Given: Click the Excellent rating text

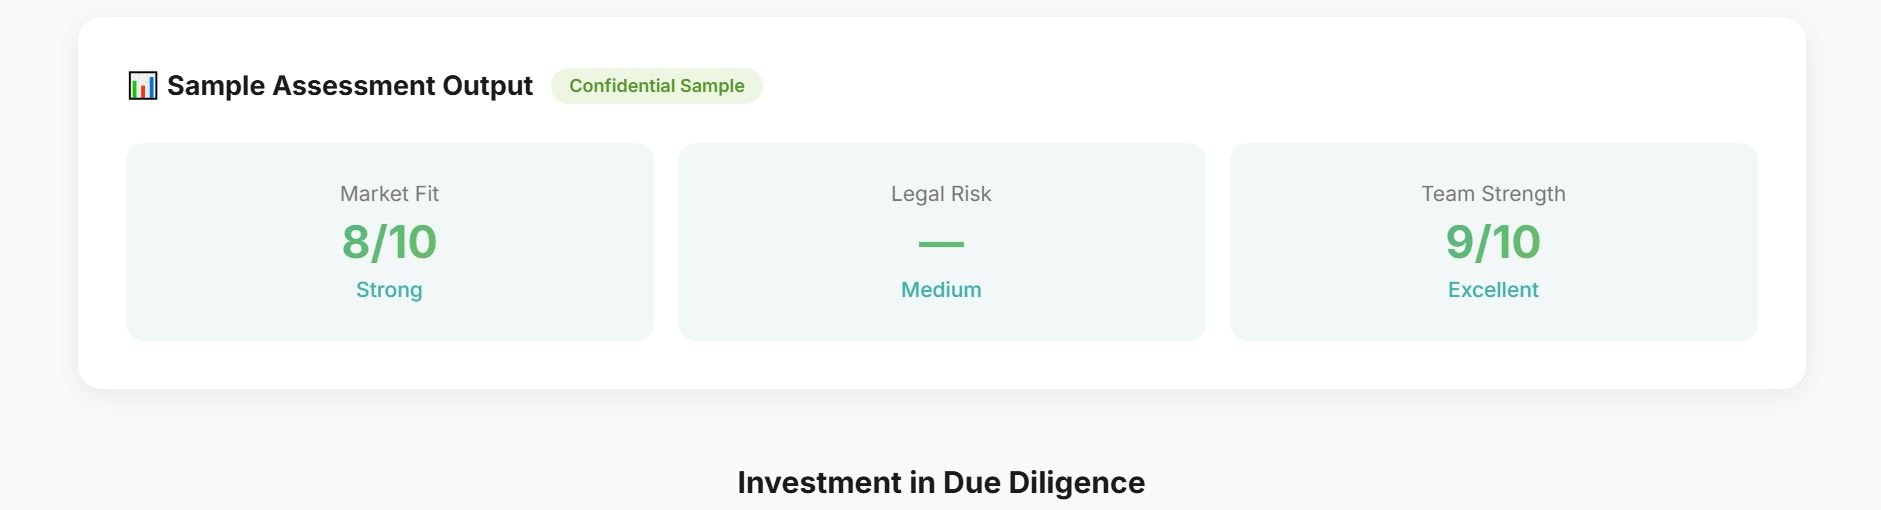Looking at the screenshot, I should point(1493,290).
